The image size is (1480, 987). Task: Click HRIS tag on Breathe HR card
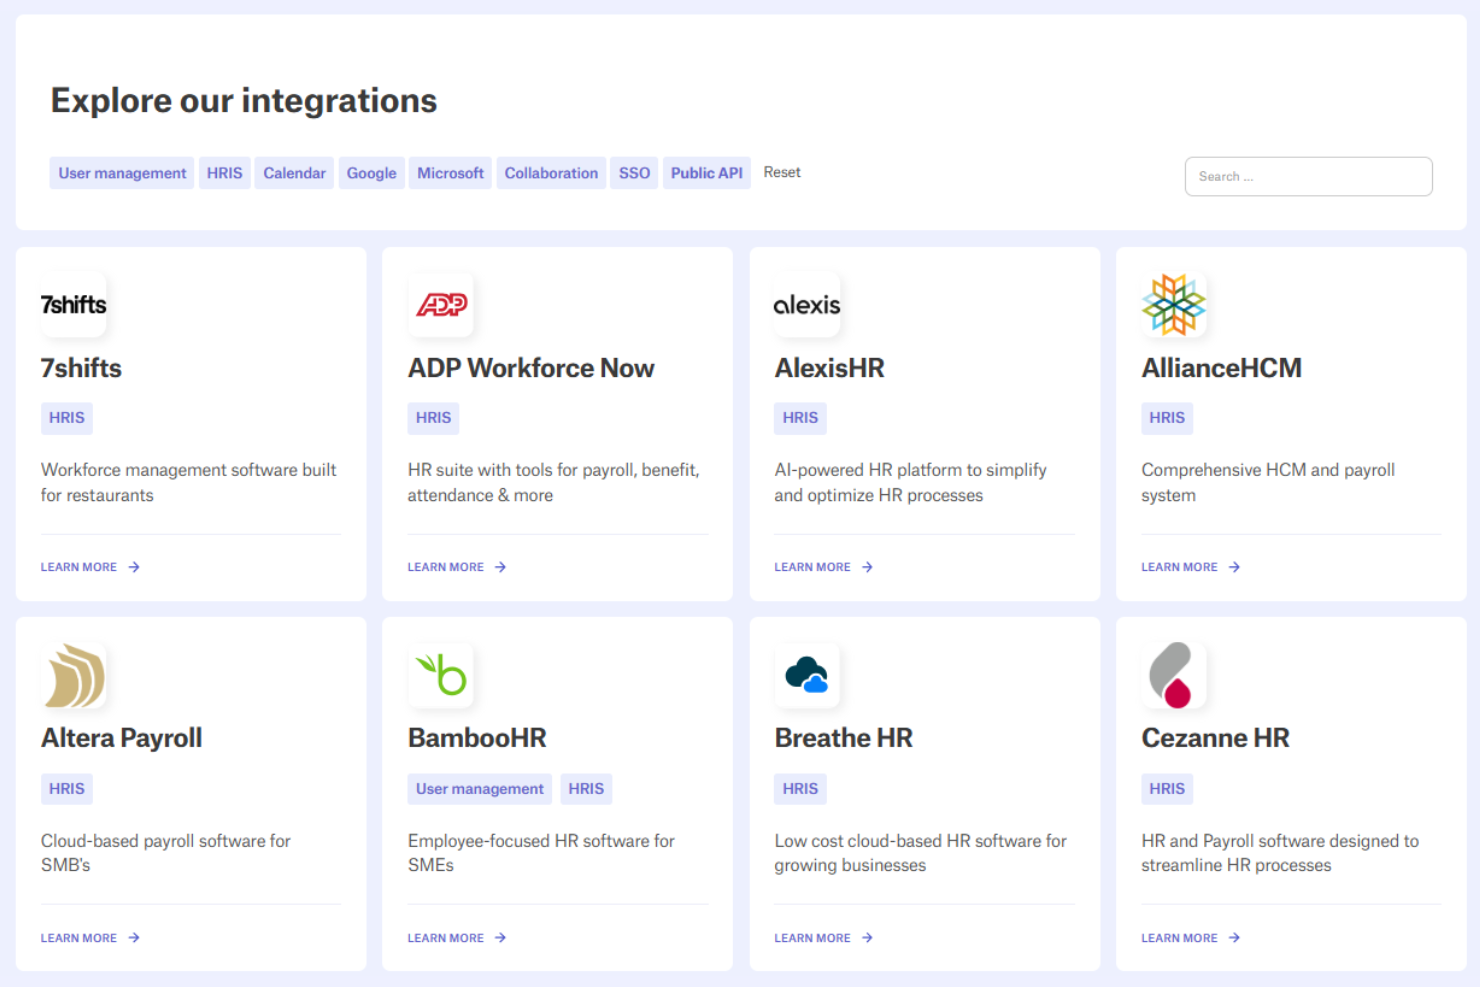point(800,789)
